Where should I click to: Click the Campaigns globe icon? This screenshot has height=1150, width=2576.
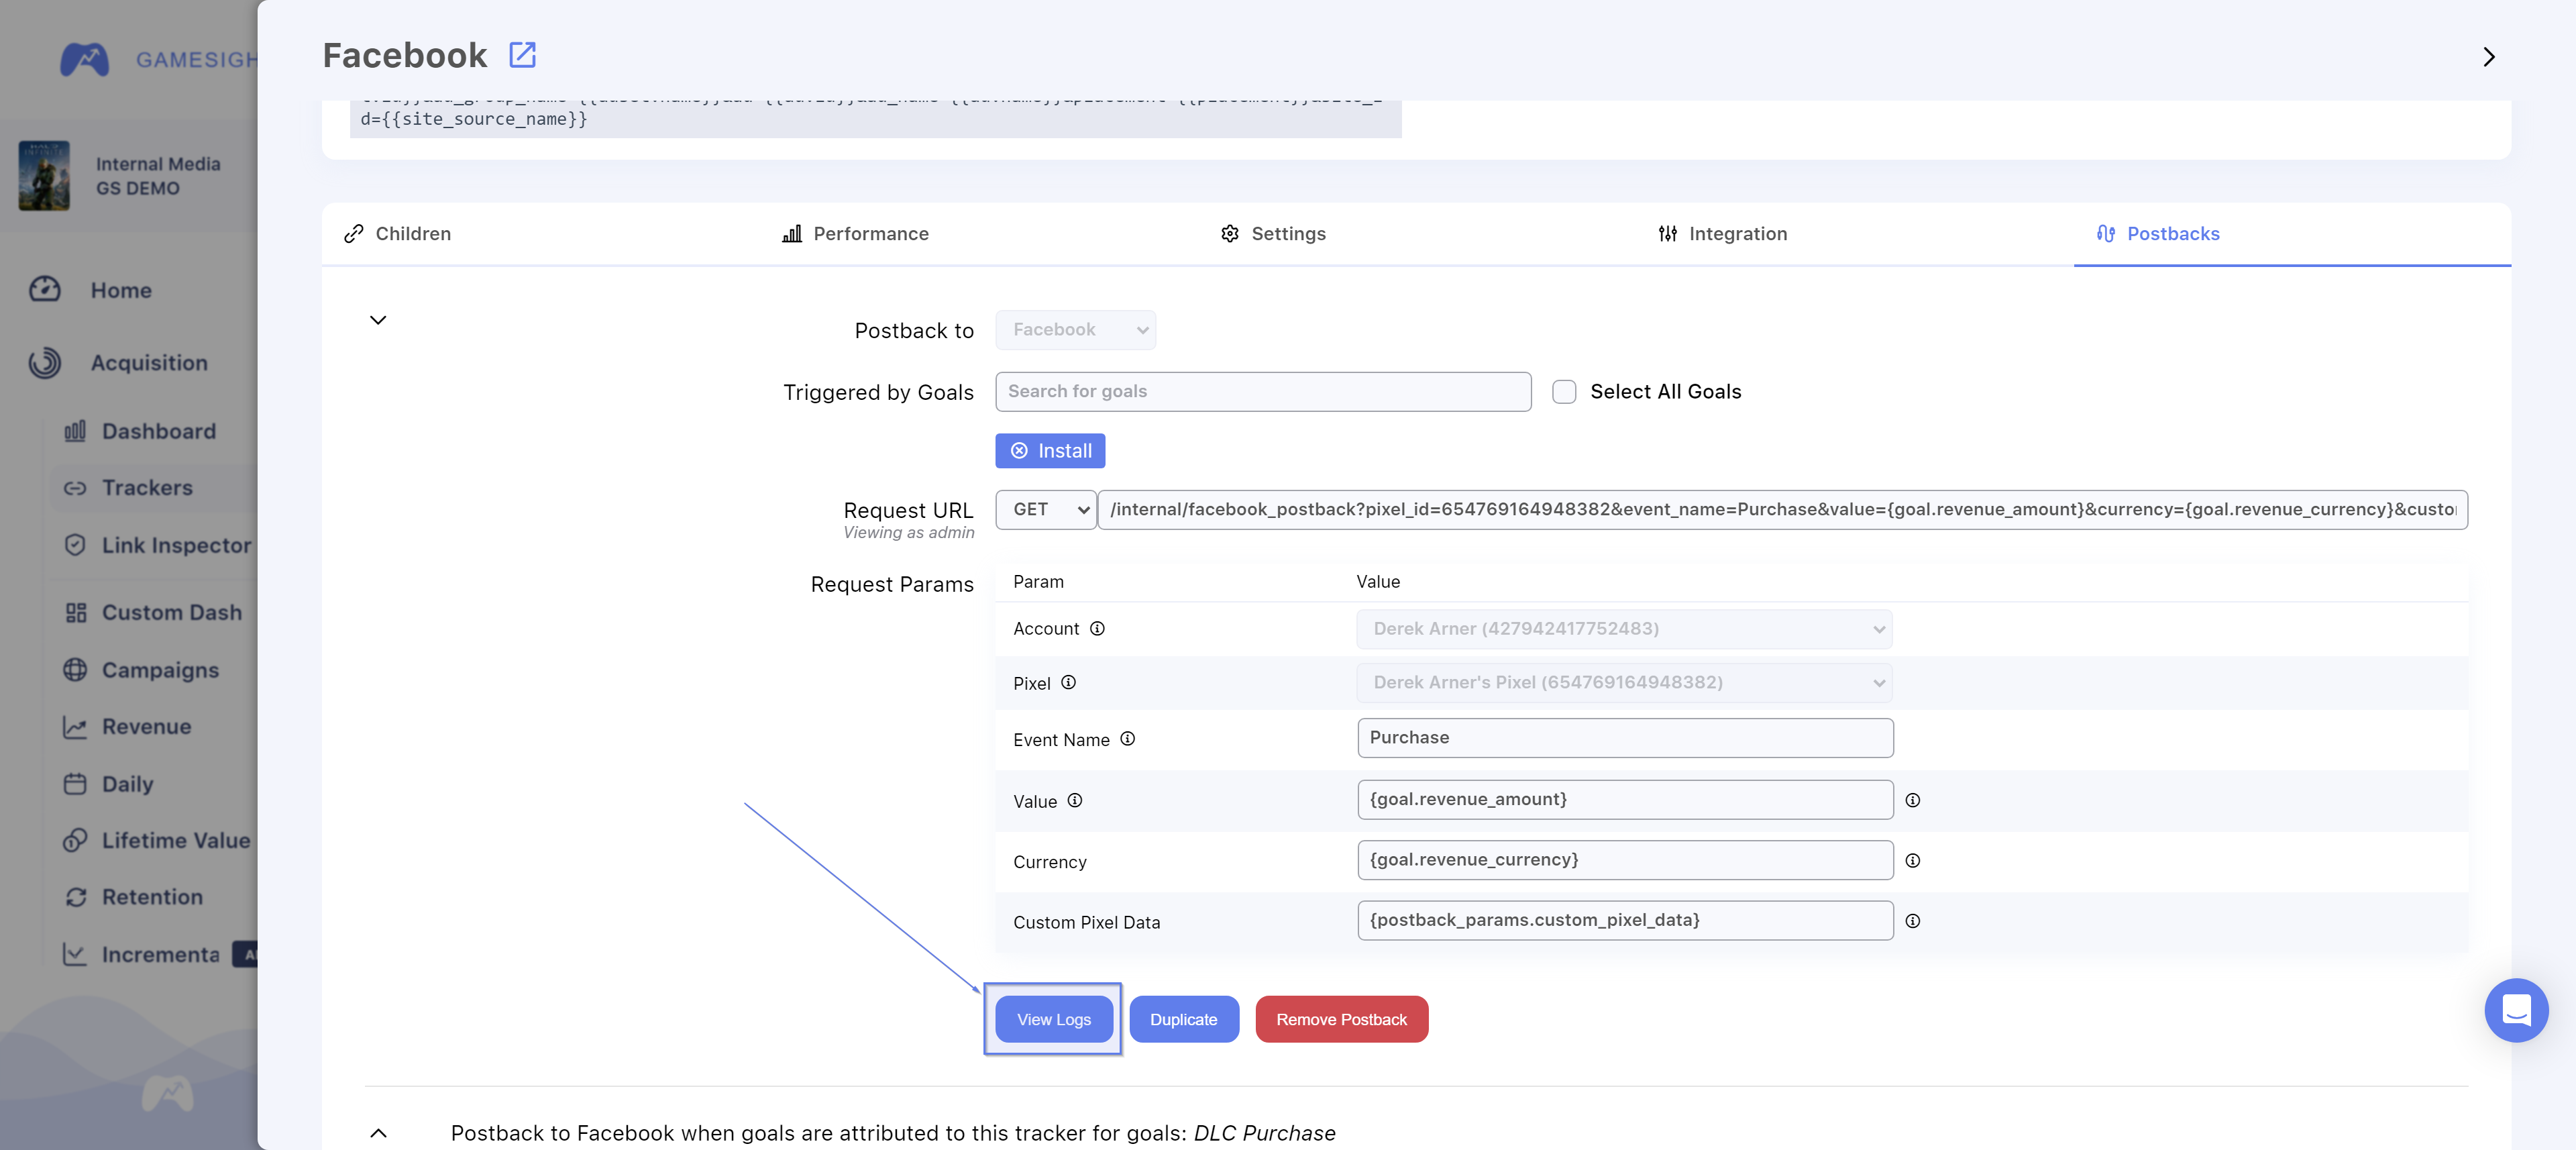tap(75, 669)
